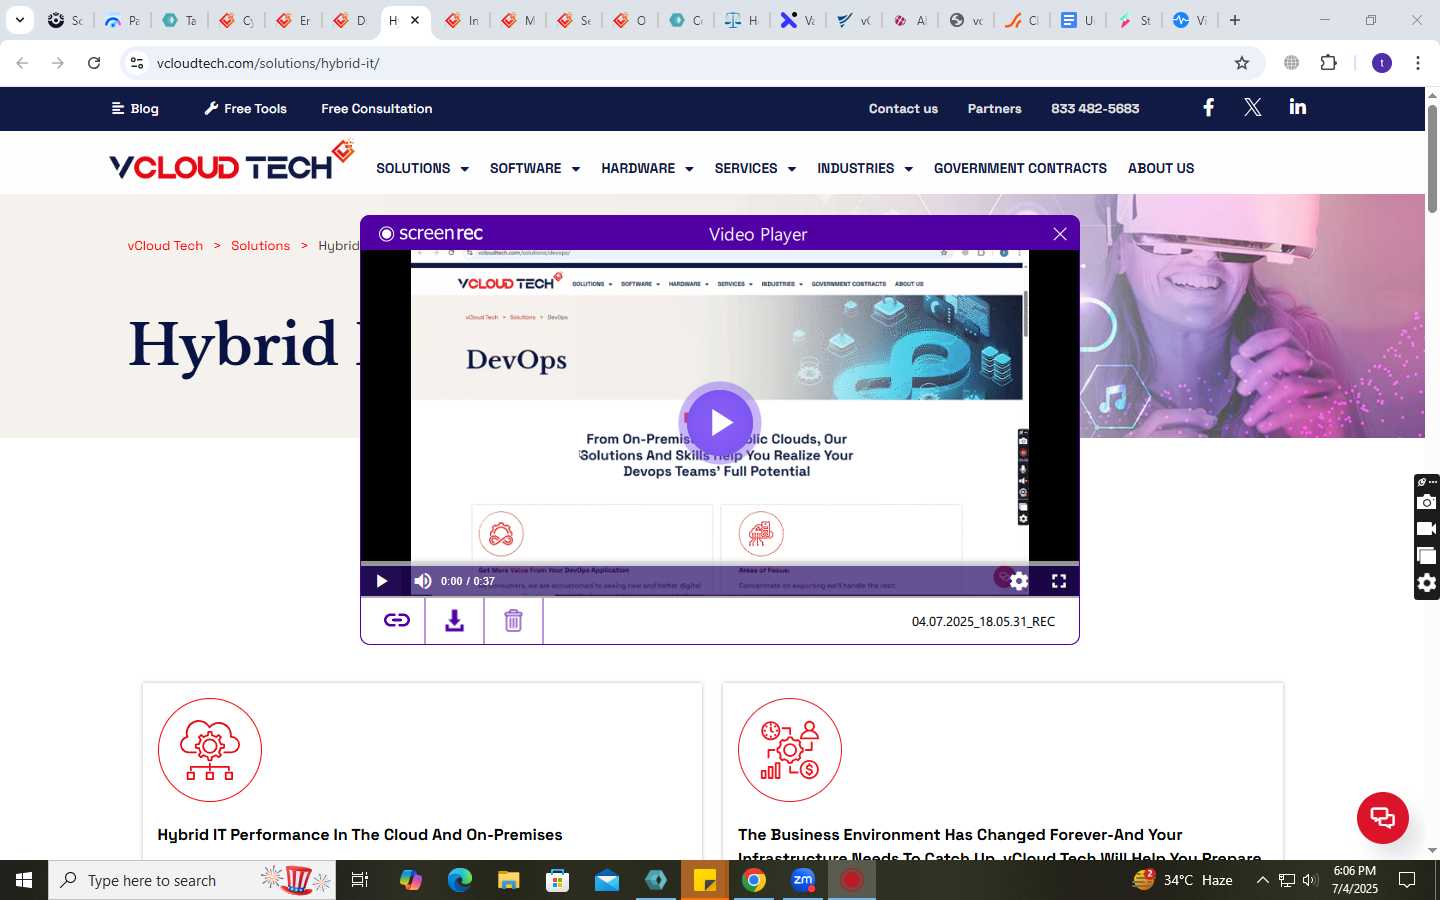Open the Windows notification center
Viewport: 1440px width, 900px height.
click(x=1407, y=880)
